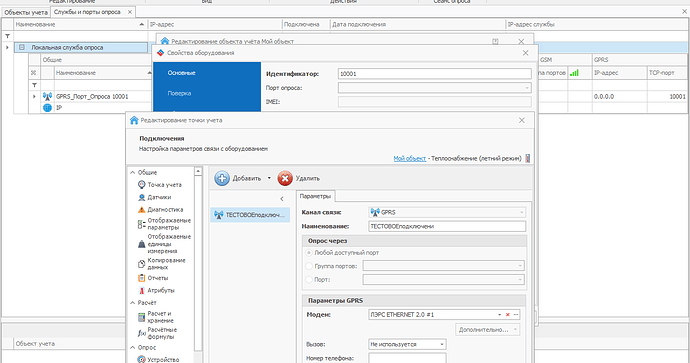
Task: Click the Идентификатор field with 10001
Action: 435,74
